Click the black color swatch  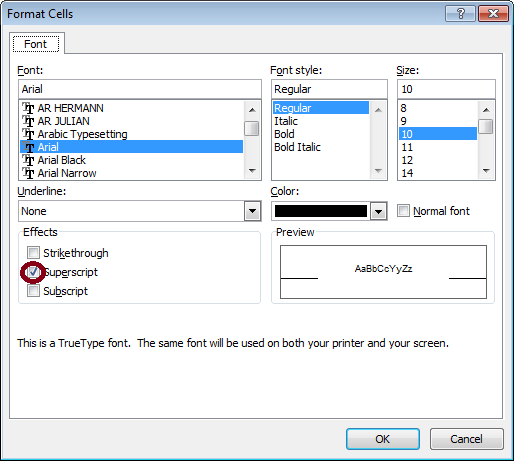[321, 211]
